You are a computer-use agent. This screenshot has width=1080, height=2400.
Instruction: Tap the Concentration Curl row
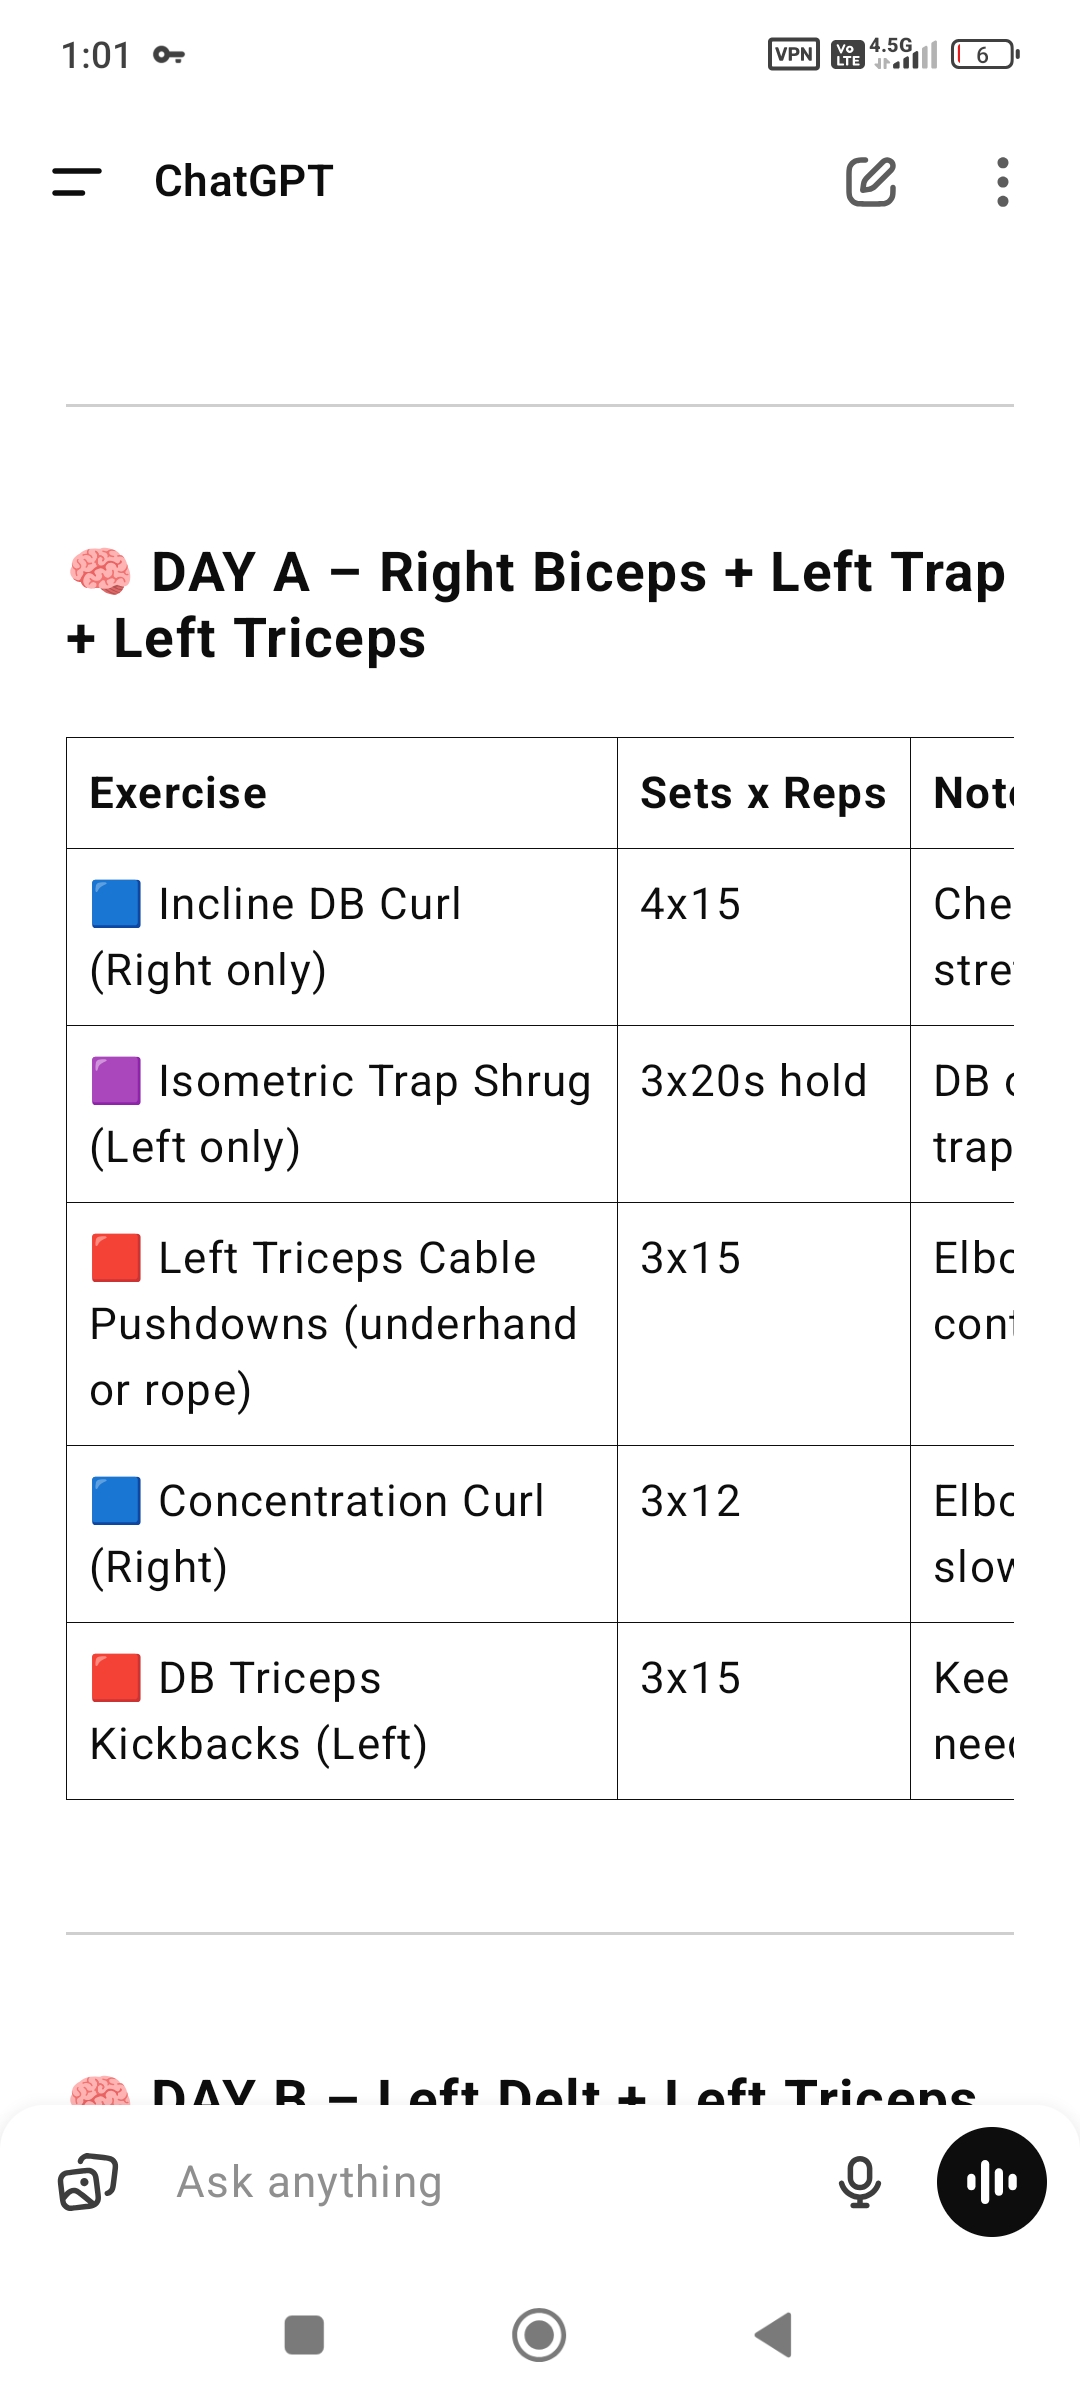[x=540, y=1534]
